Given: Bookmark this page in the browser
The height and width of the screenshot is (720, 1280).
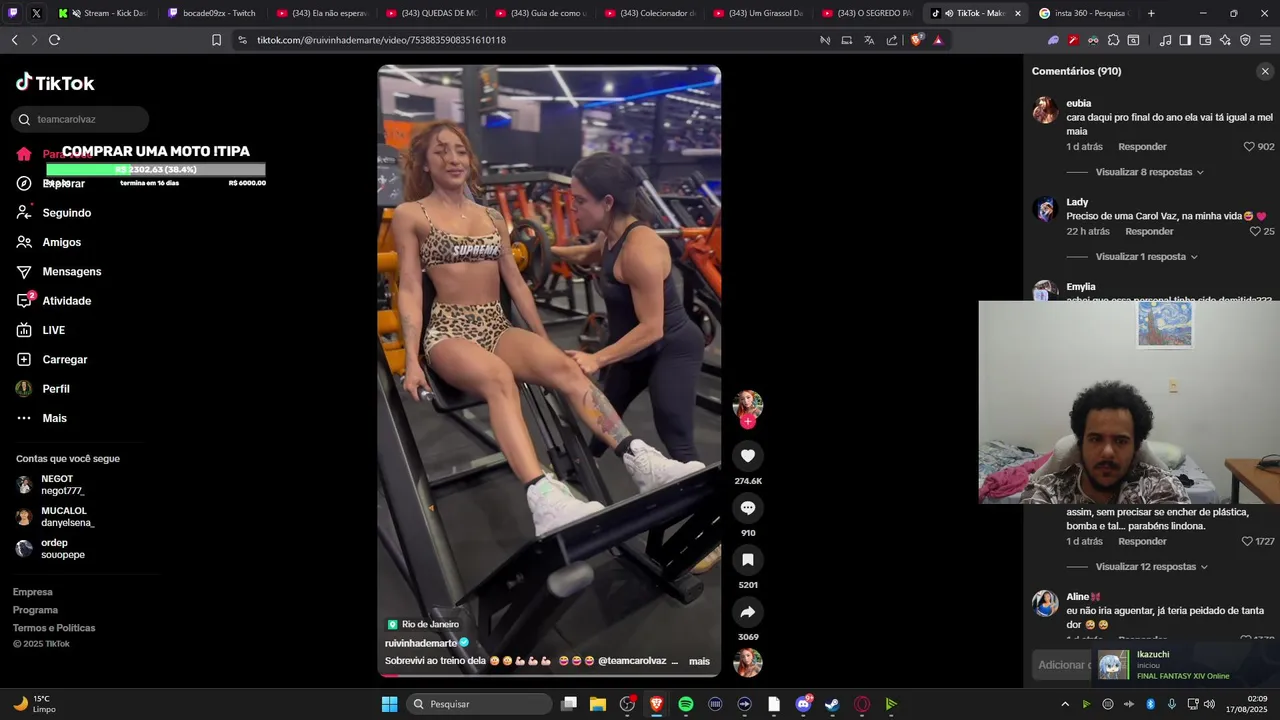Looking at the screenshot, I should coord(216,40).
